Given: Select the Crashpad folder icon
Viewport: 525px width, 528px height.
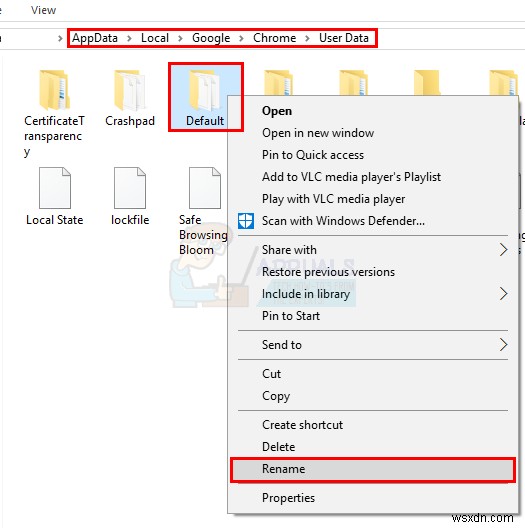Looking at the screenshot, I should click(x=130, y=90).
